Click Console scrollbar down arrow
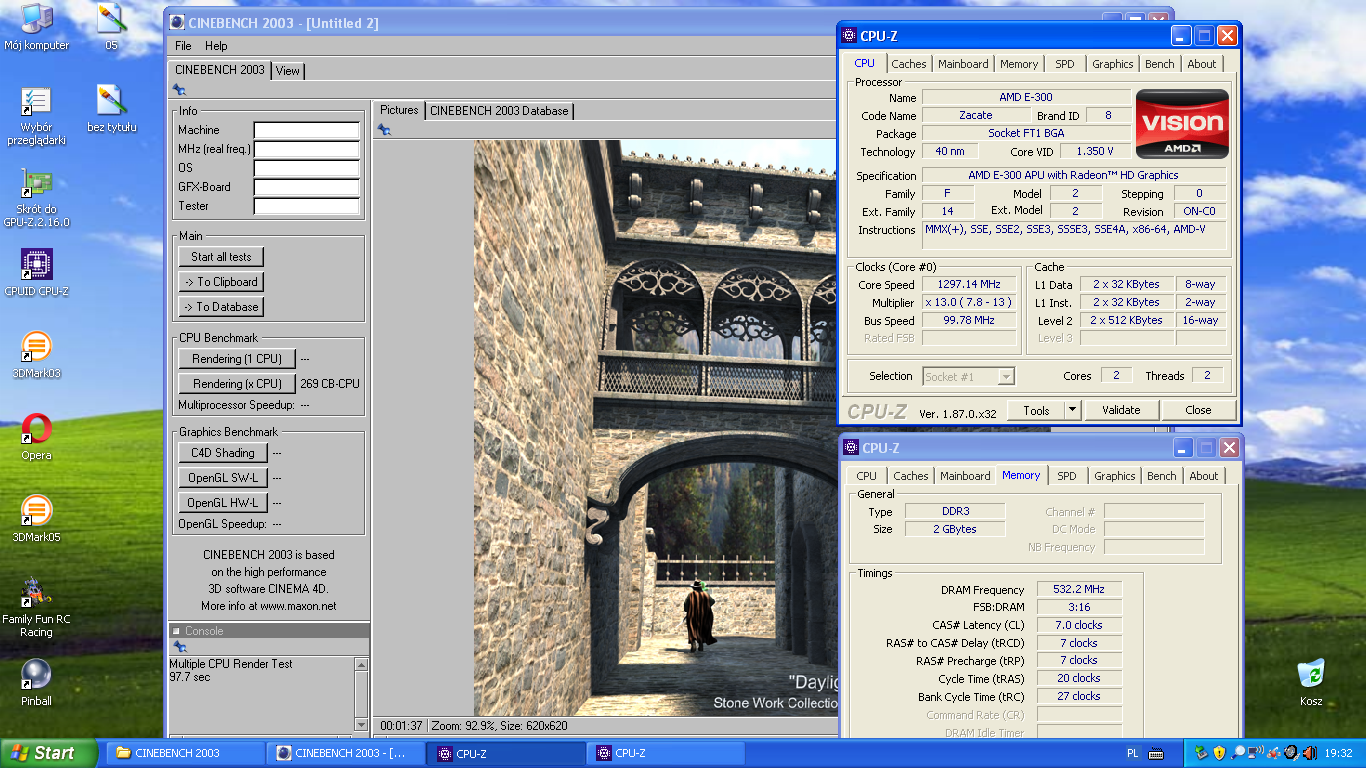1366x768 pixels. point(361,724)
